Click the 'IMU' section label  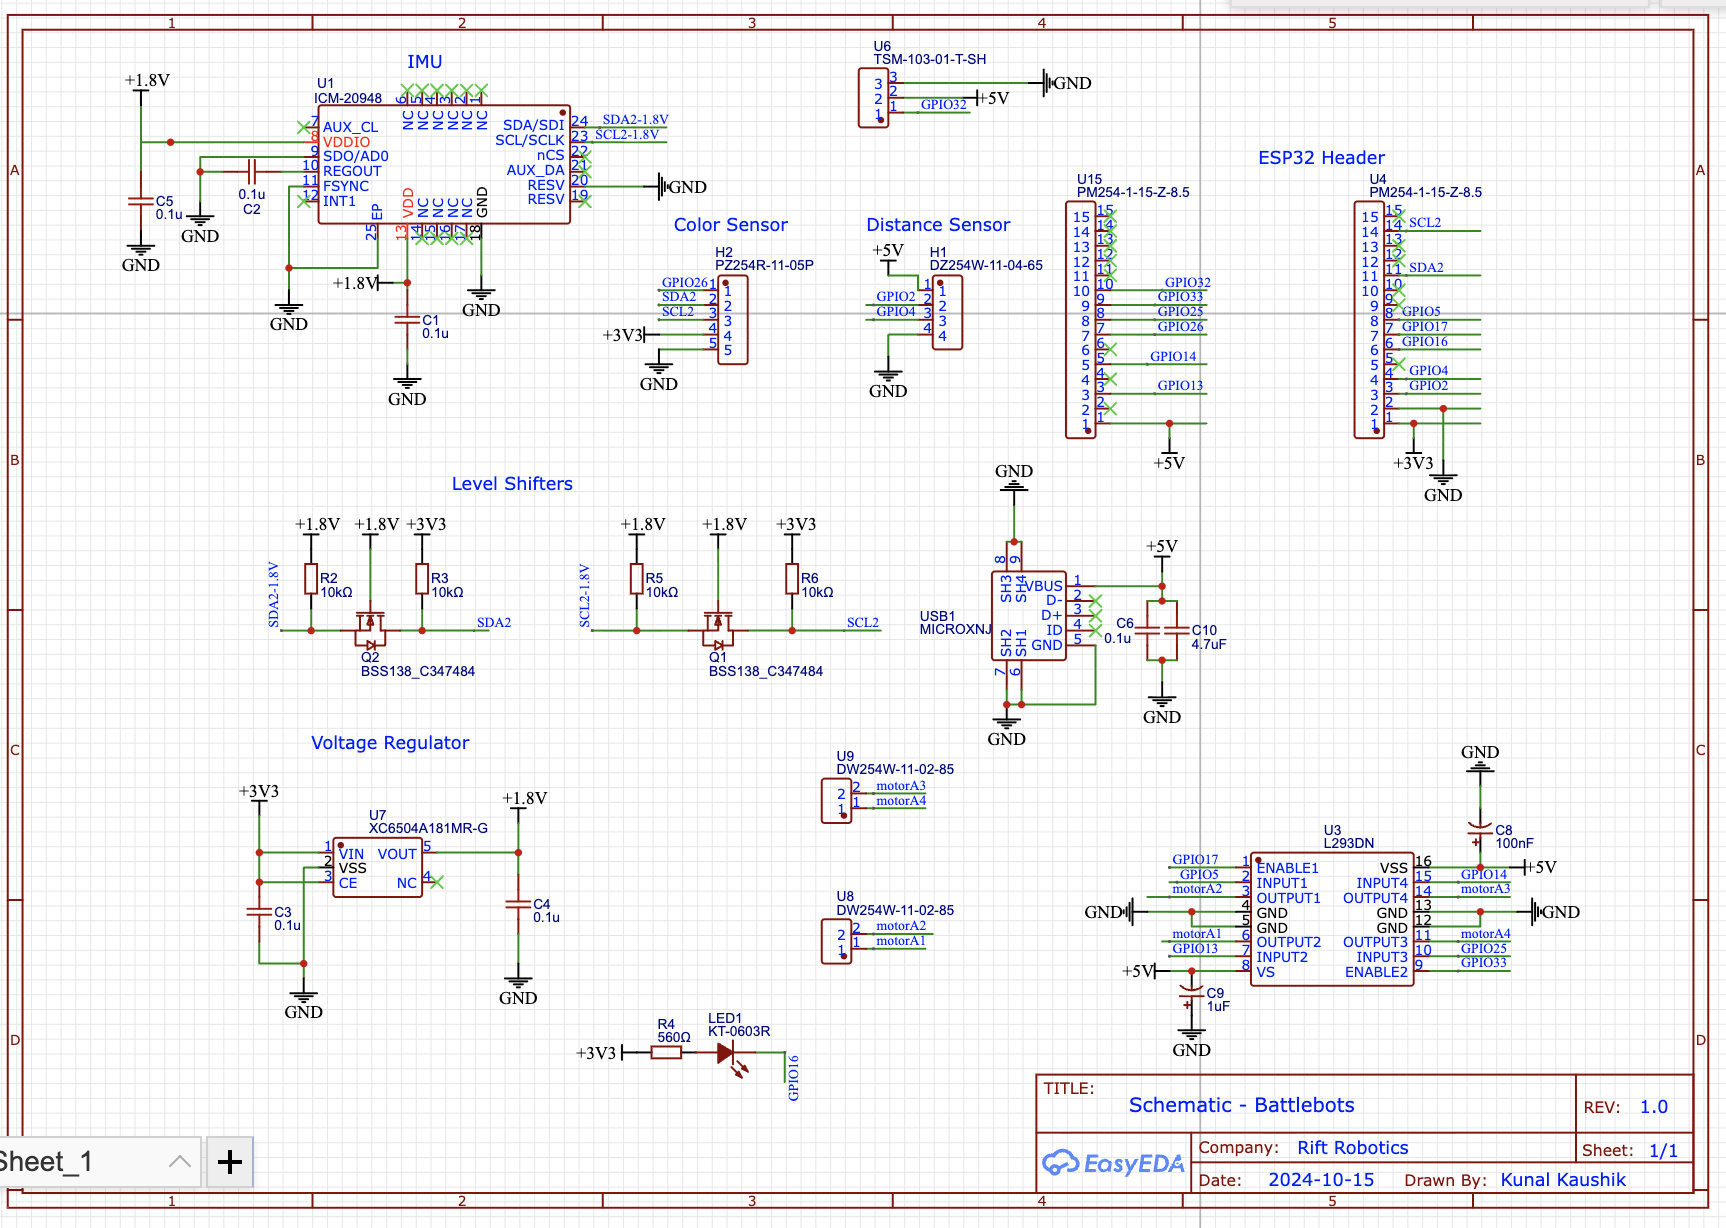click(x=424, y=62)
